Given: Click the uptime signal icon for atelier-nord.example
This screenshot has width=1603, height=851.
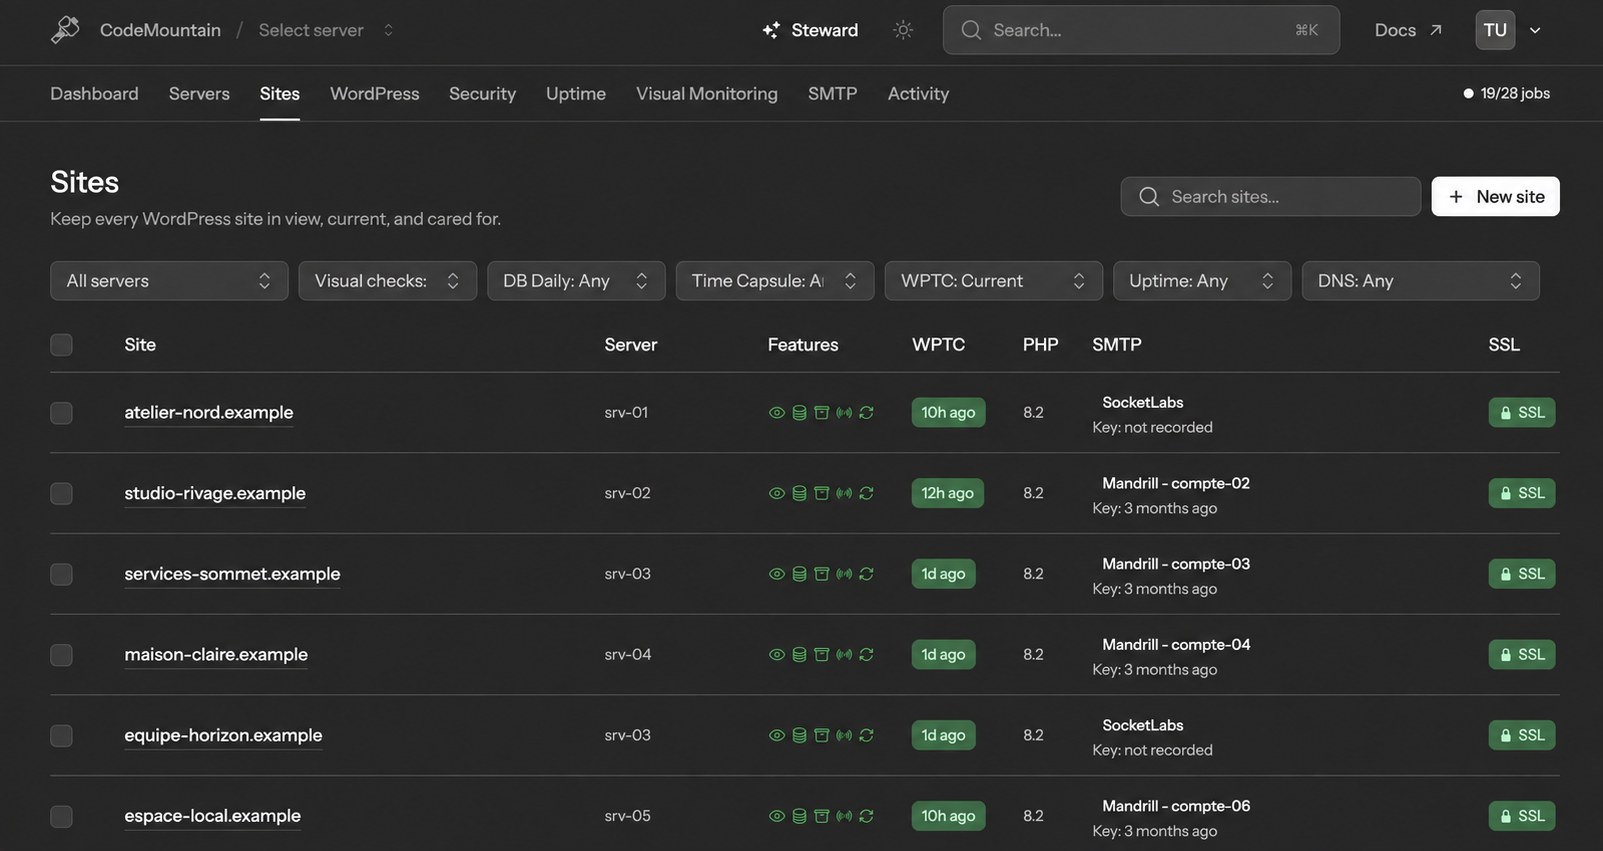Looking at the screenshot, I should (844, 413).
